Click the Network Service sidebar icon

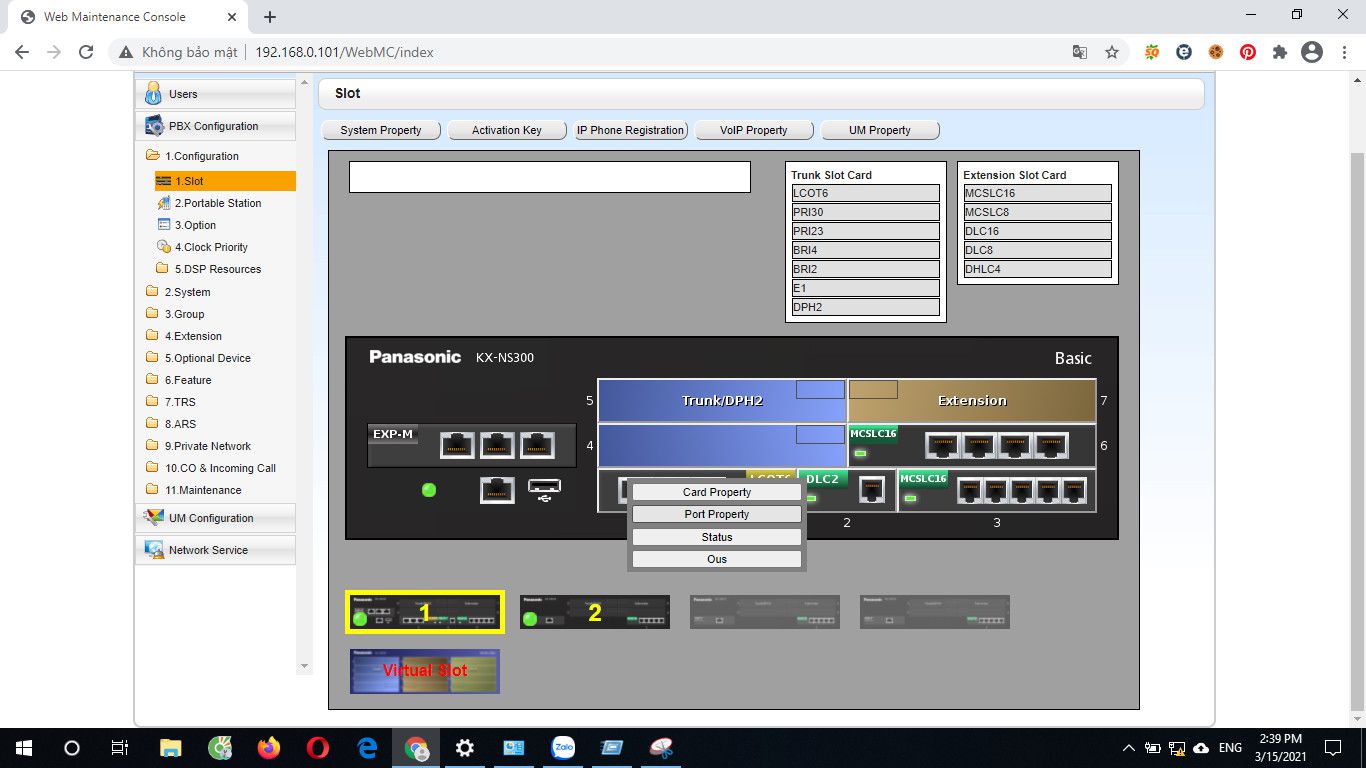[155, 549]
